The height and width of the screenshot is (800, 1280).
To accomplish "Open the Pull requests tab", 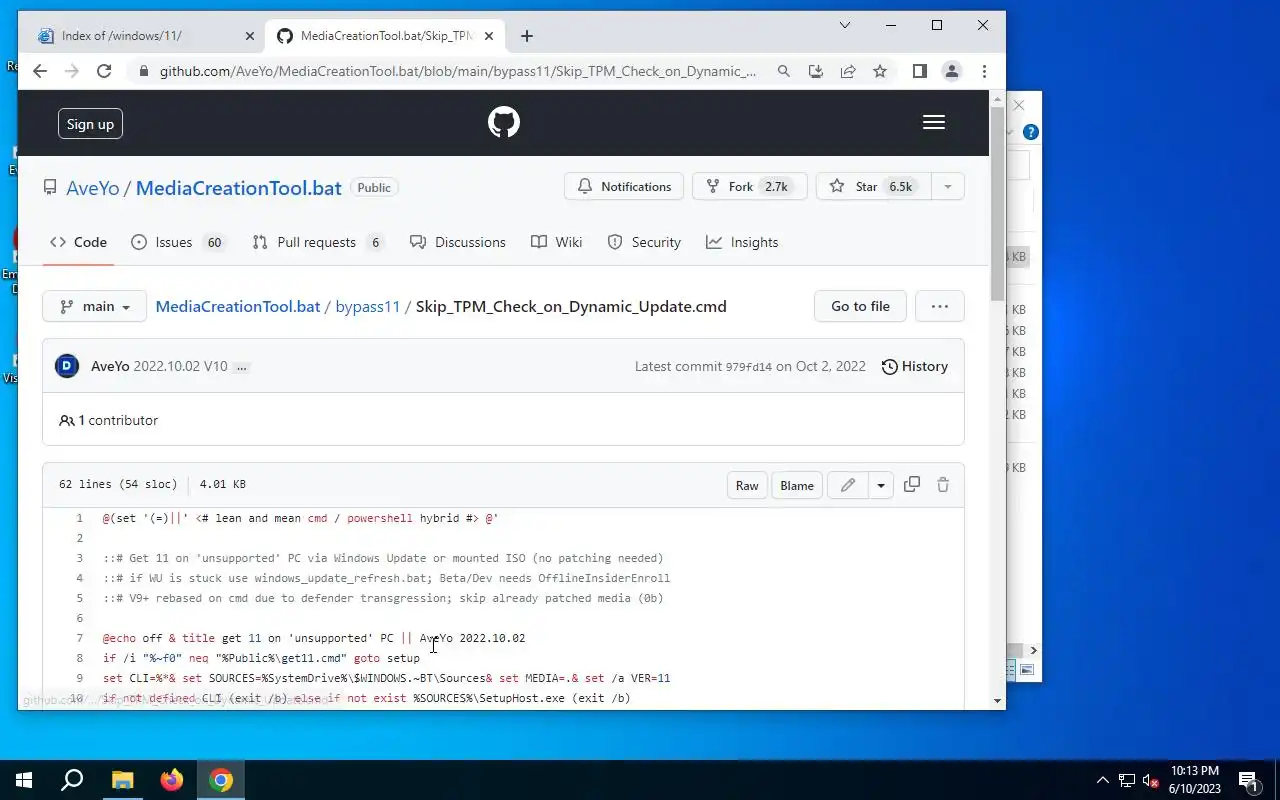I will [317, 242].
